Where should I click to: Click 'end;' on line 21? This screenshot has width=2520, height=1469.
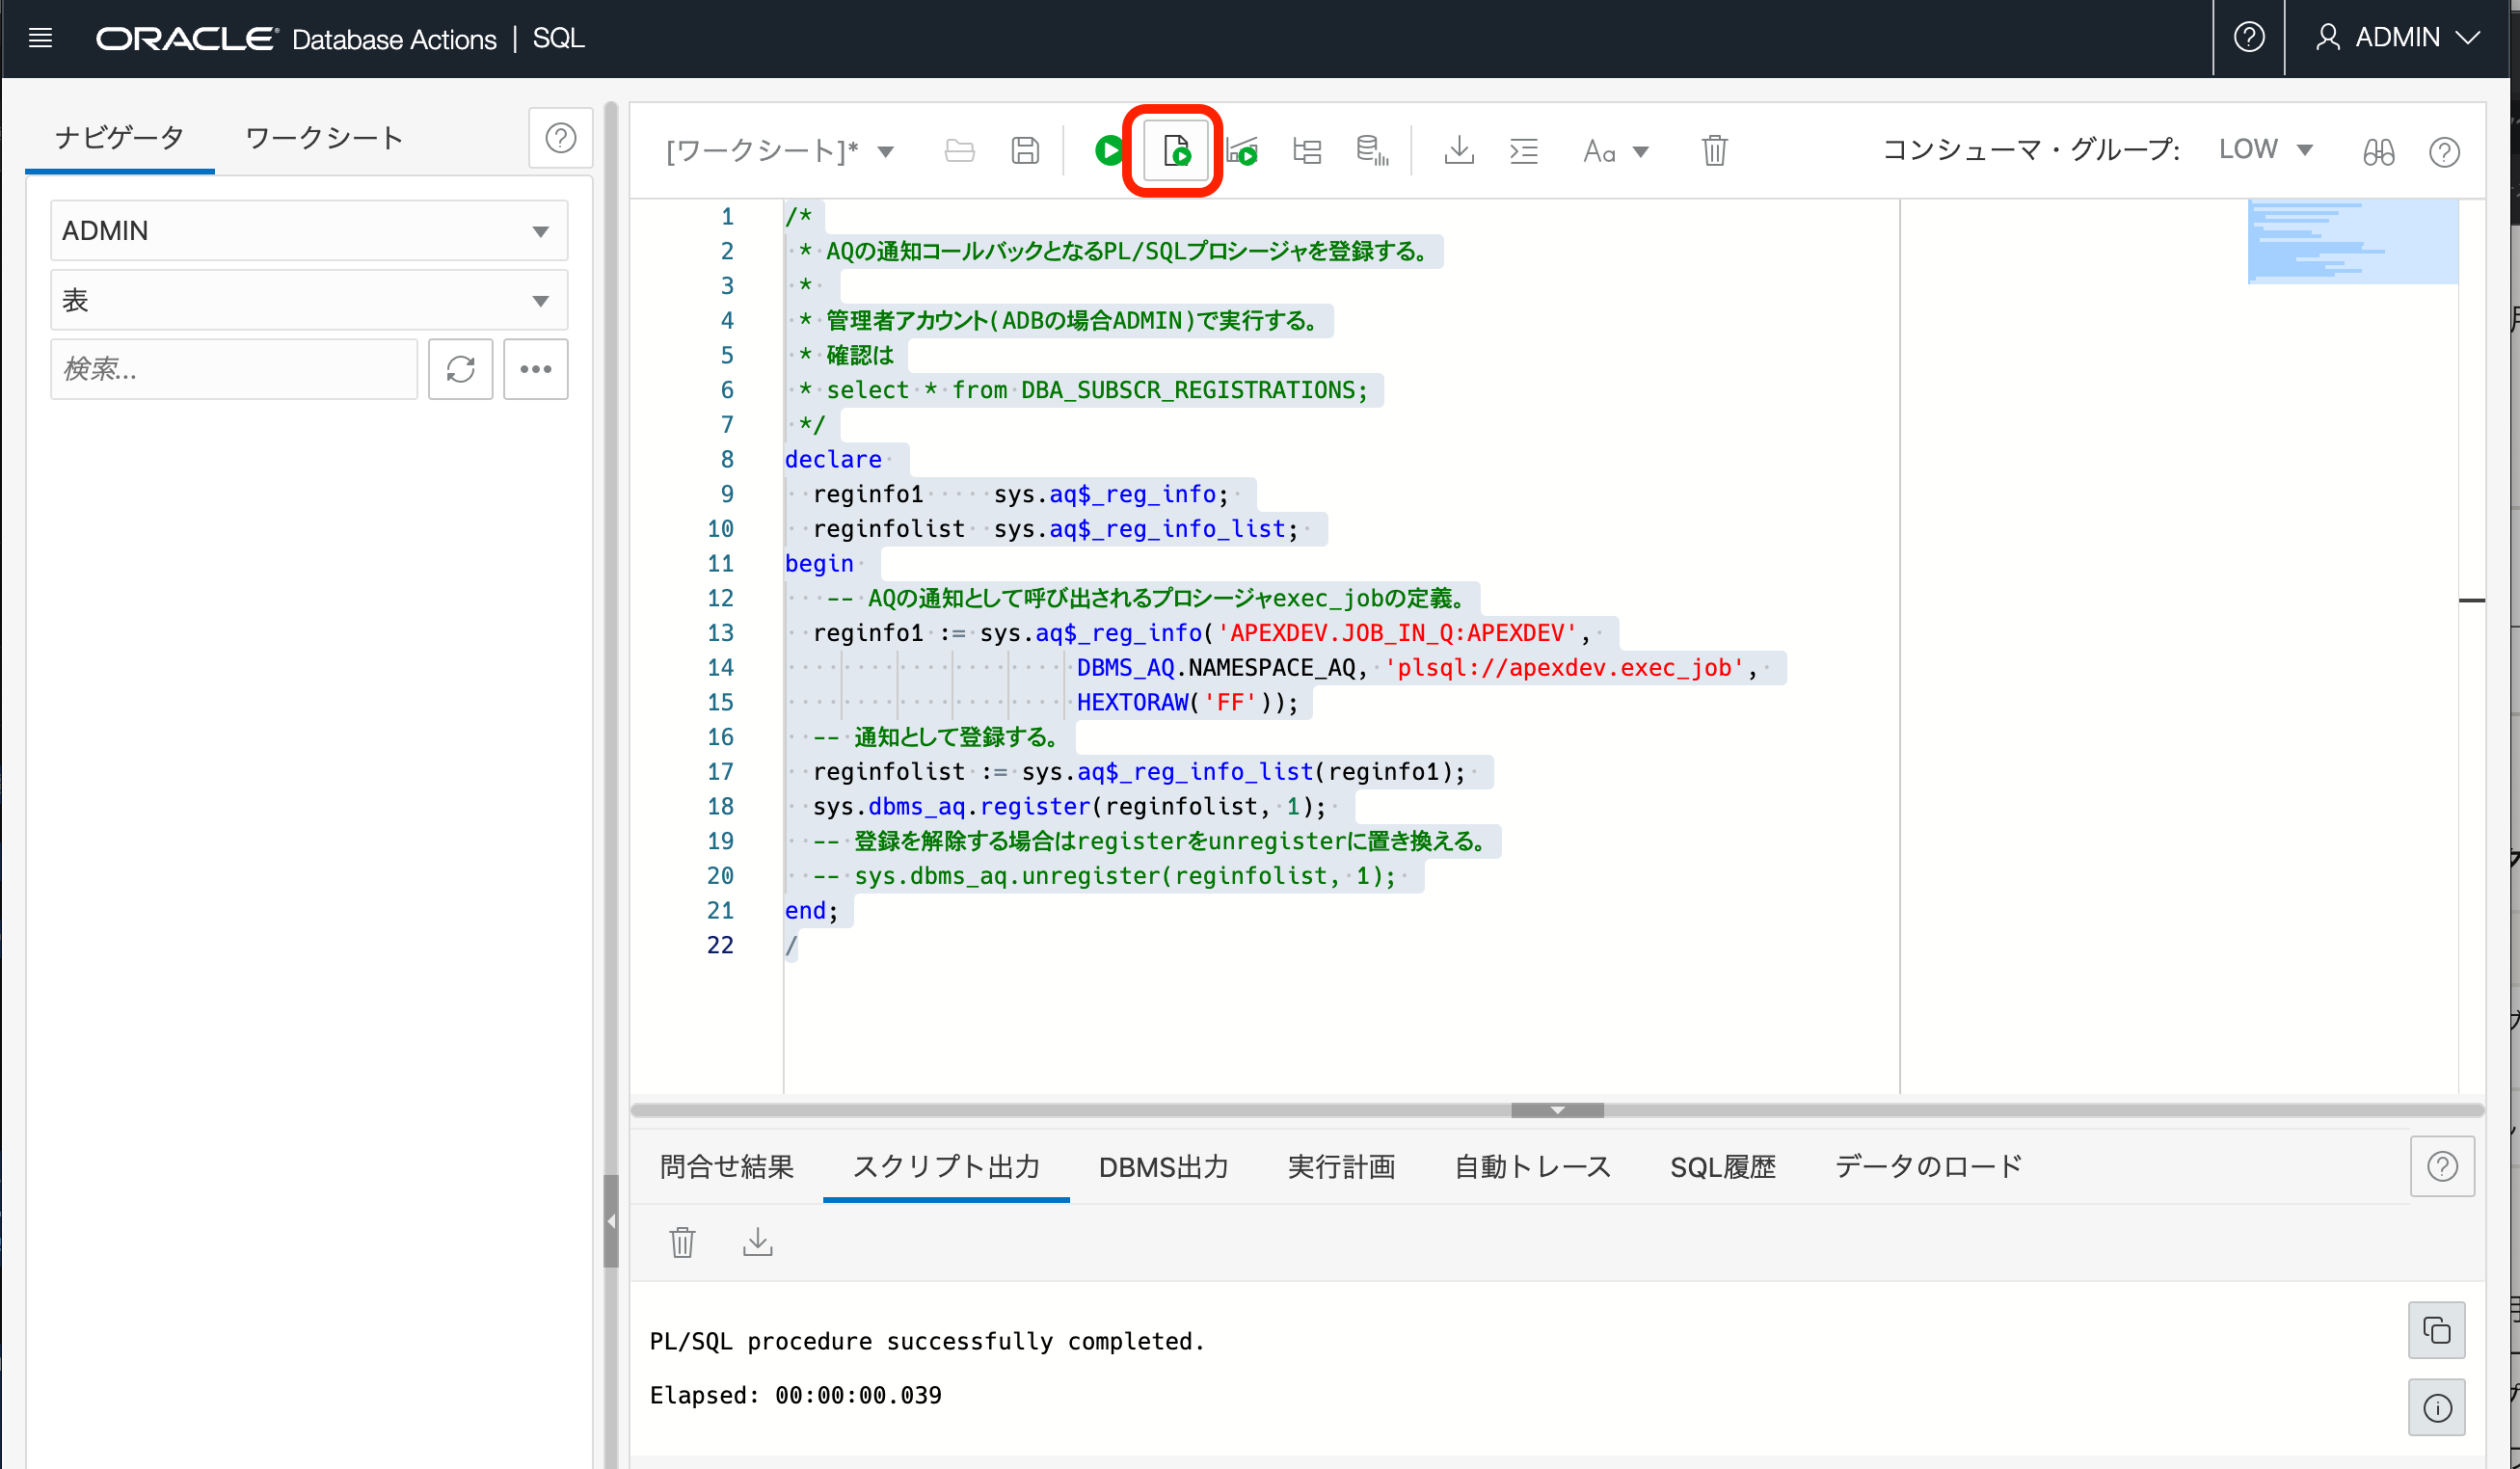[811, 911]
